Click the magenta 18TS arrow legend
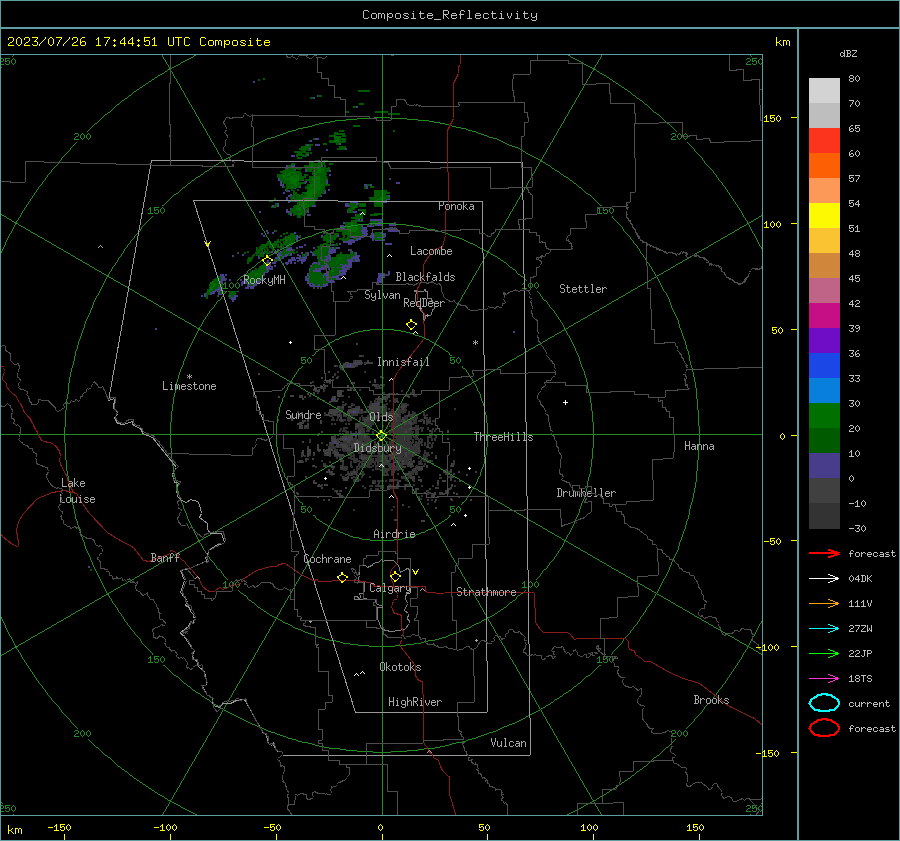The height and width of the screenshot is (841, 900). (x=824, y=679)
